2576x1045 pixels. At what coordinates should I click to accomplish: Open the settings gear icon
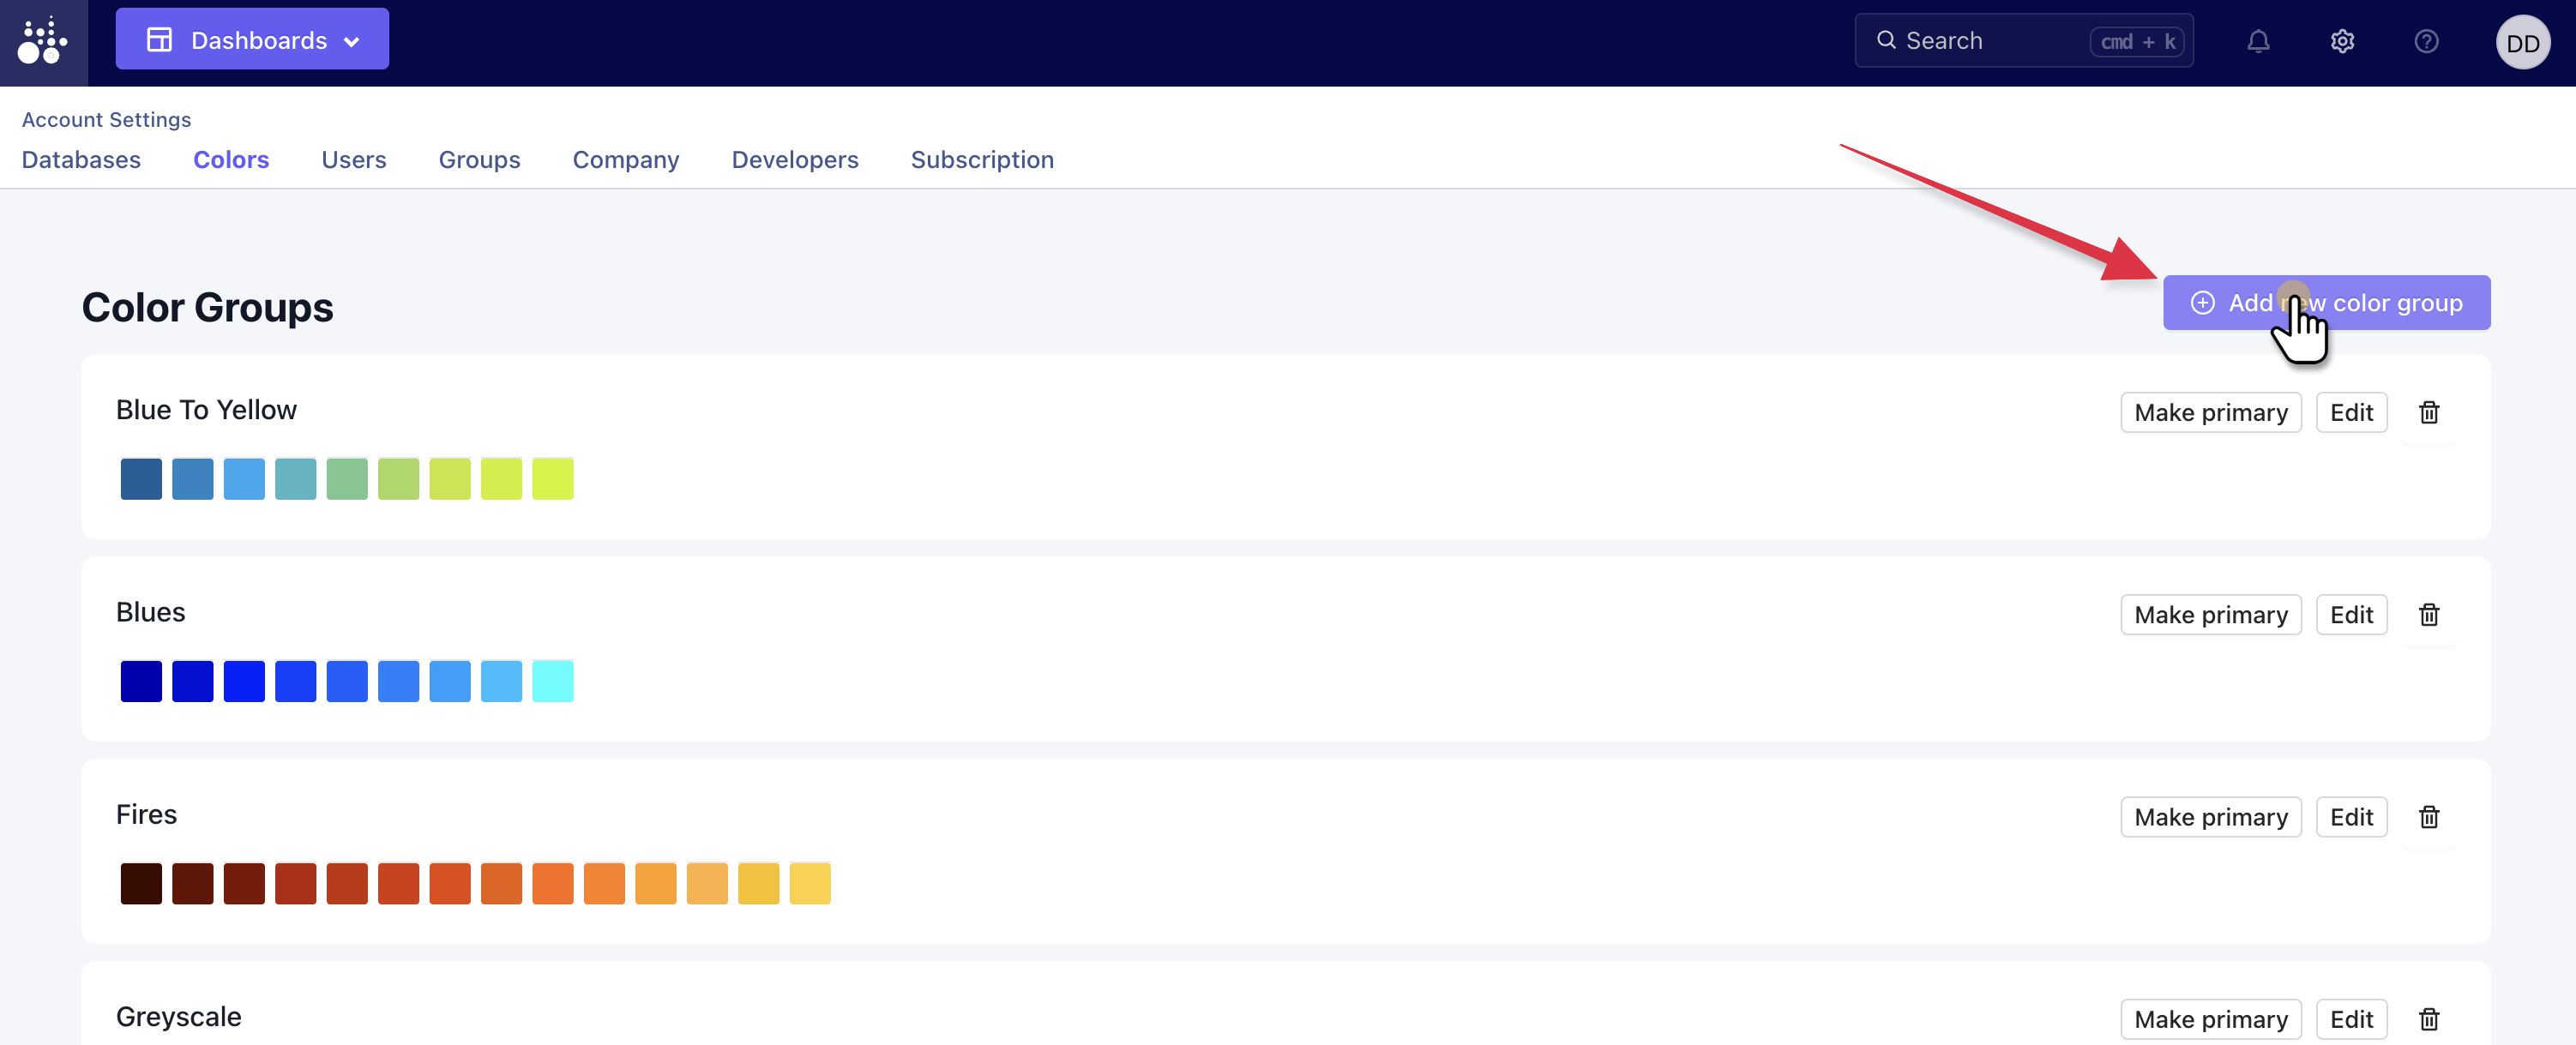2342,41
